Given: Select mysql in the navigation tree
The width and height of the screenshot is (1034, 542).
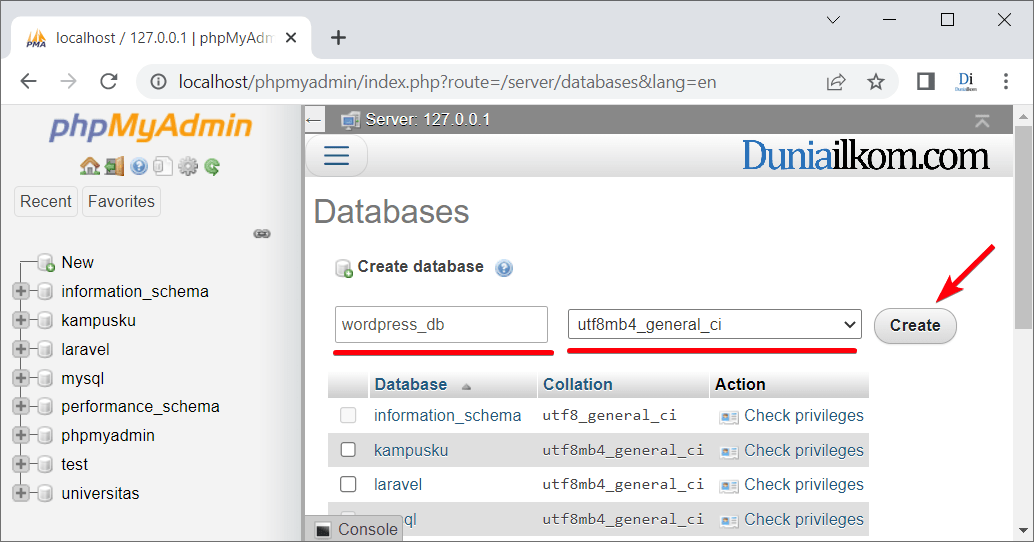Looking at the screenshot, I should [x=82, y=378].
